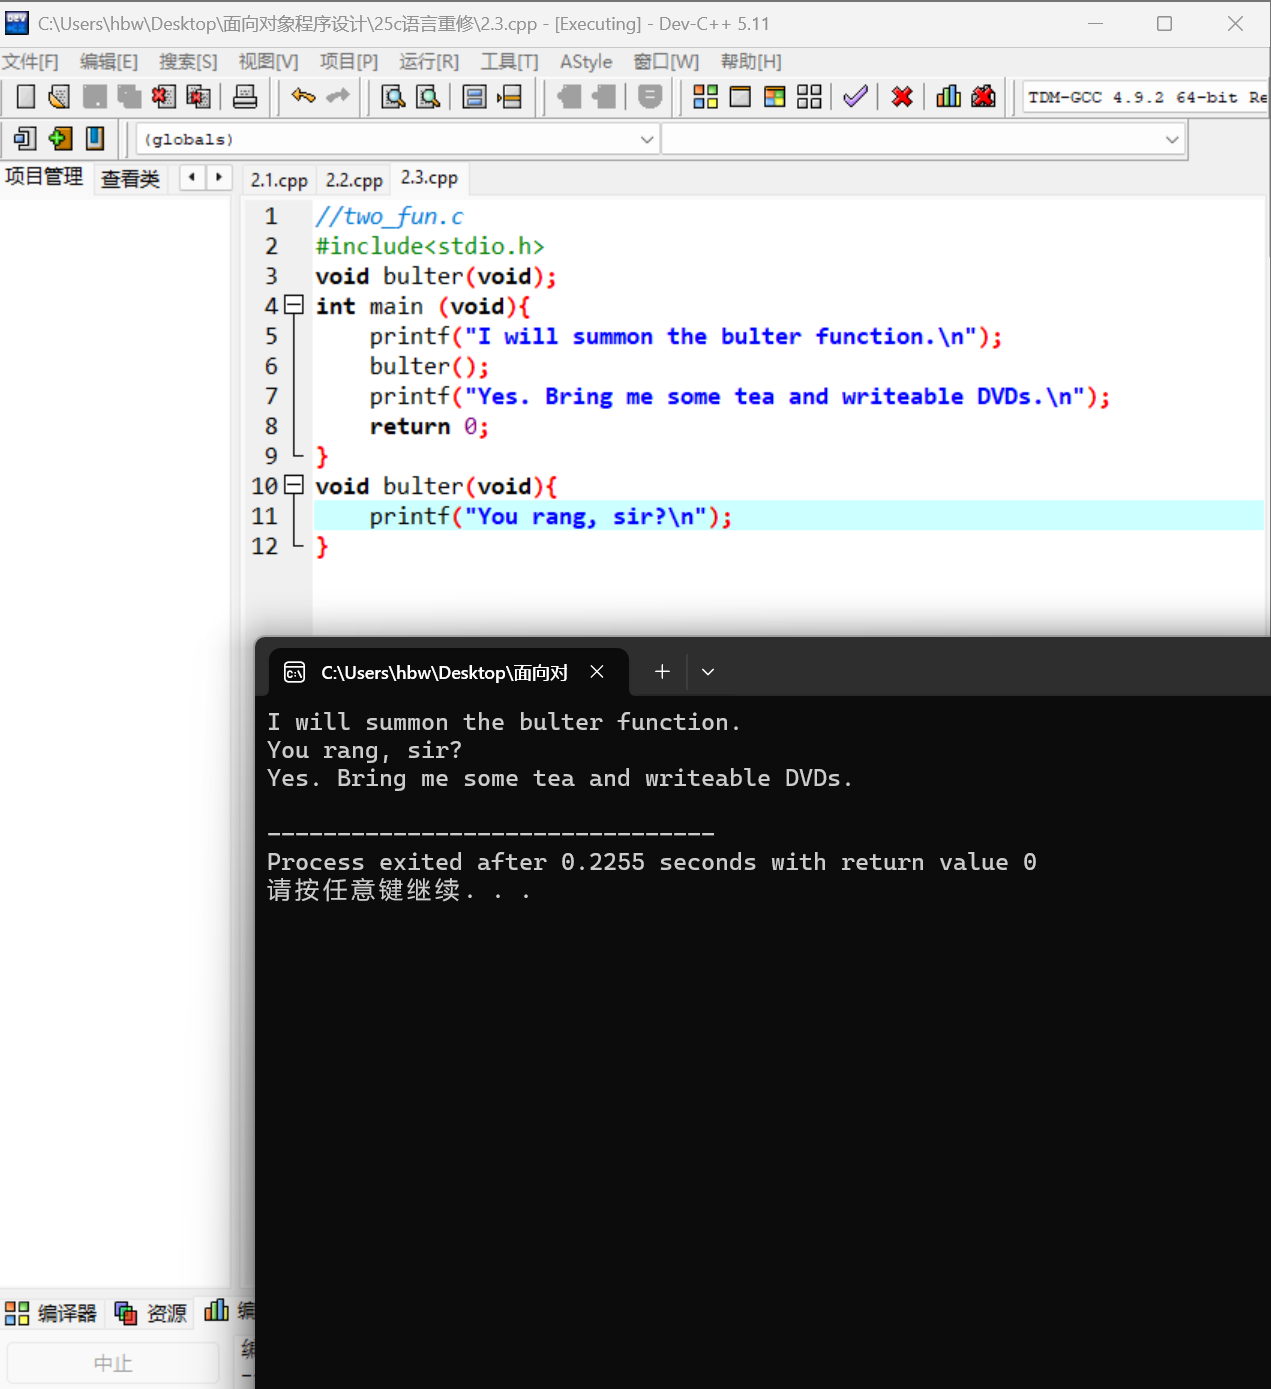Screen dimensions: 1271x1389
Task: Click the Close All files icon
Action: (x=198, y=97)
